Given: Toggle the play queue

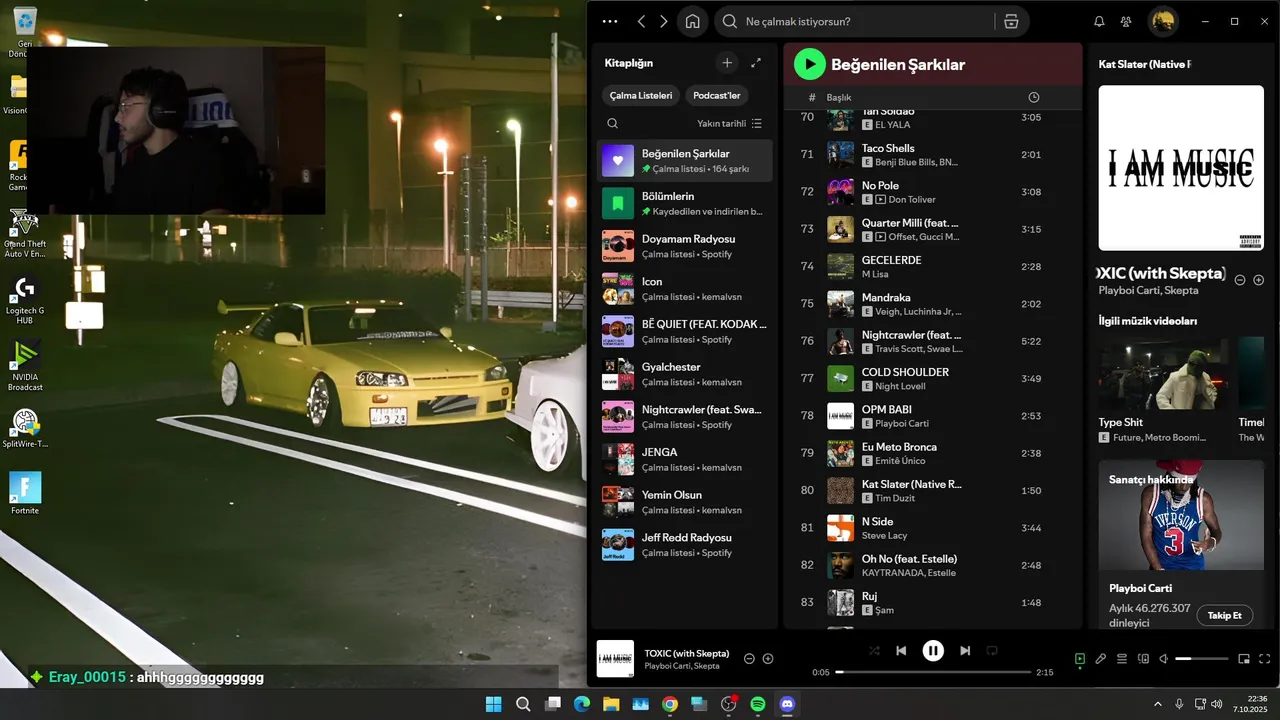Looking at the screenshot, I should pos(1122,659).
